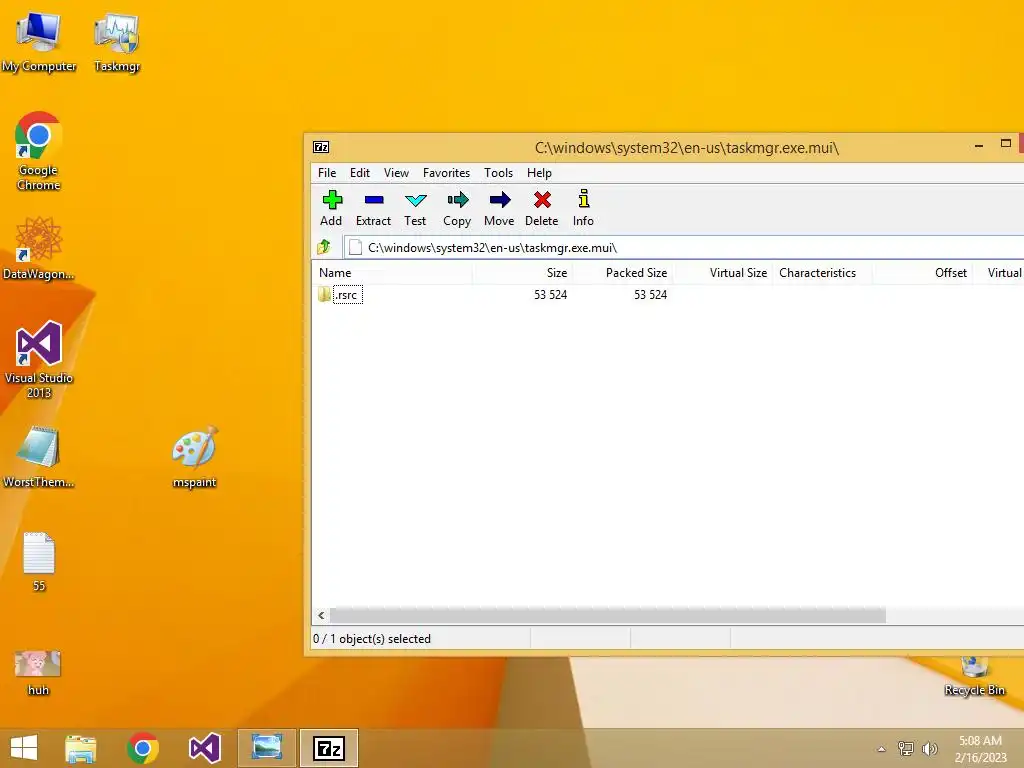This screenshot has height=768, width=1024.
Task: Click the 53 524 Size value
Action: 551,295
